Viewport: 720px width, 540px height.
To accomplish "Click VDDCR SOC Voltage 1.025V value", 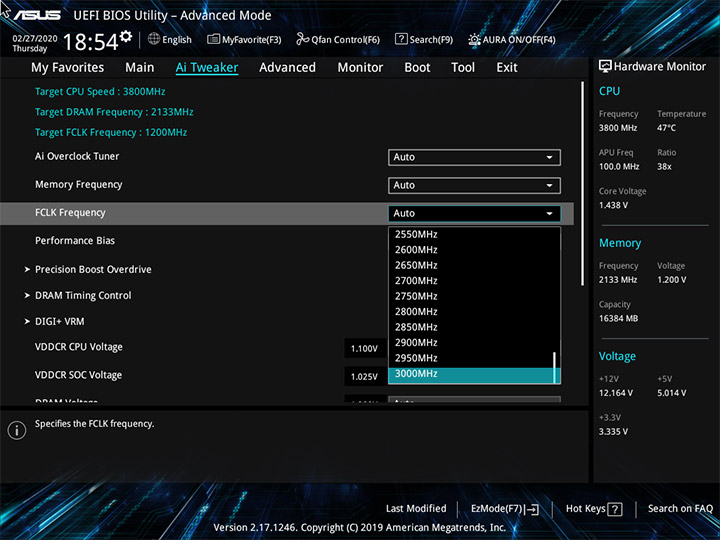I will (x=365, y=377).
